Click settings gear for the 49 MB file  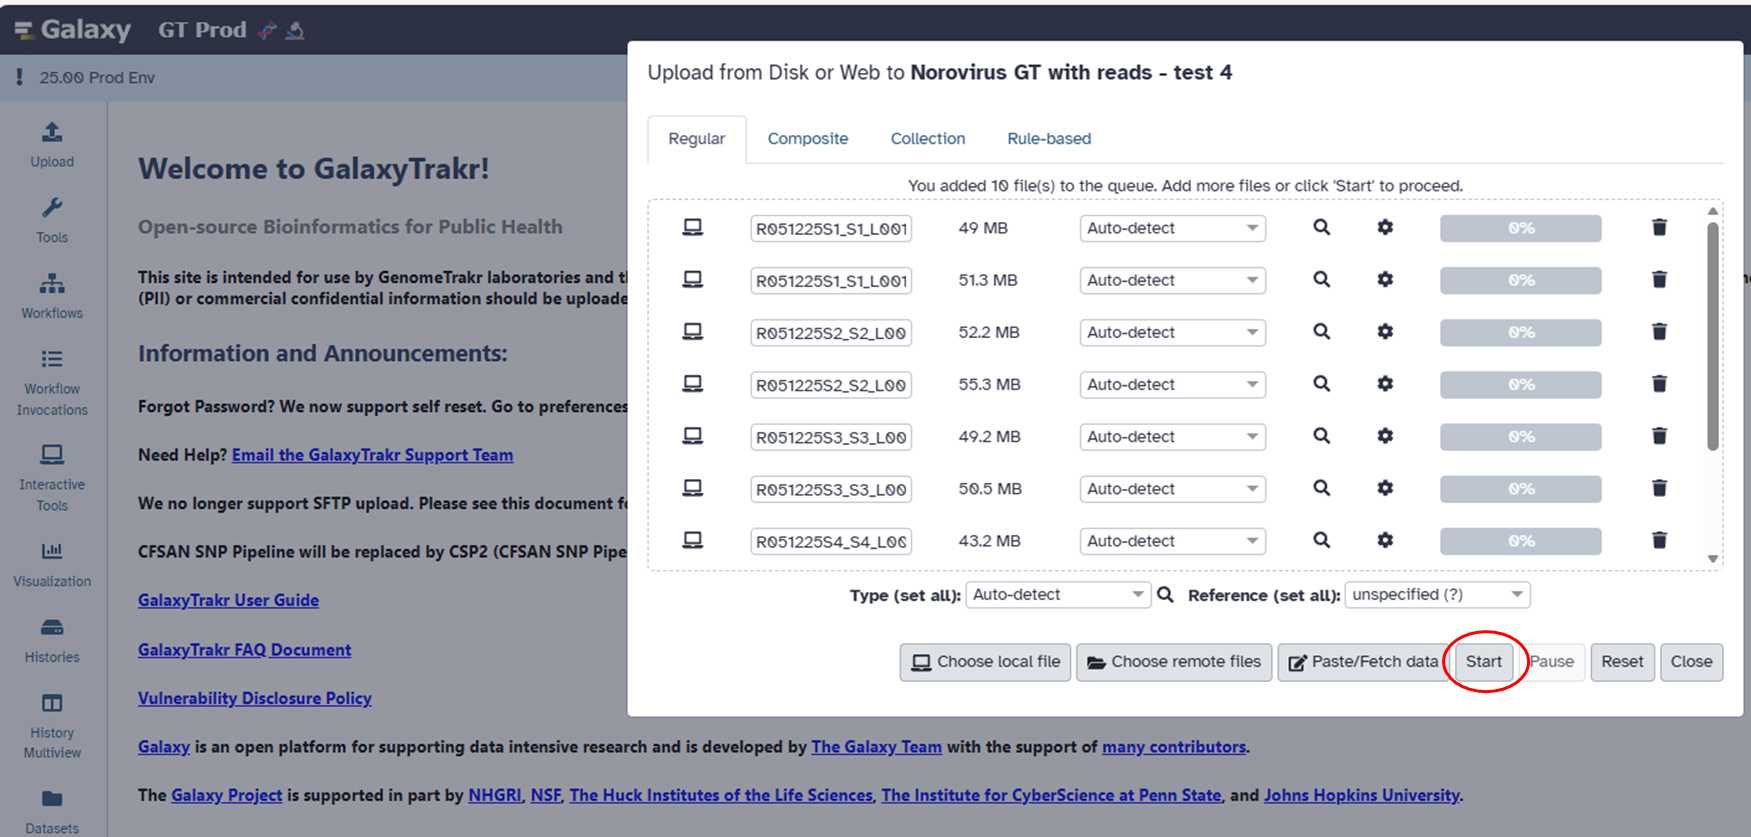pyautogui.click(x=1384, y=228)
